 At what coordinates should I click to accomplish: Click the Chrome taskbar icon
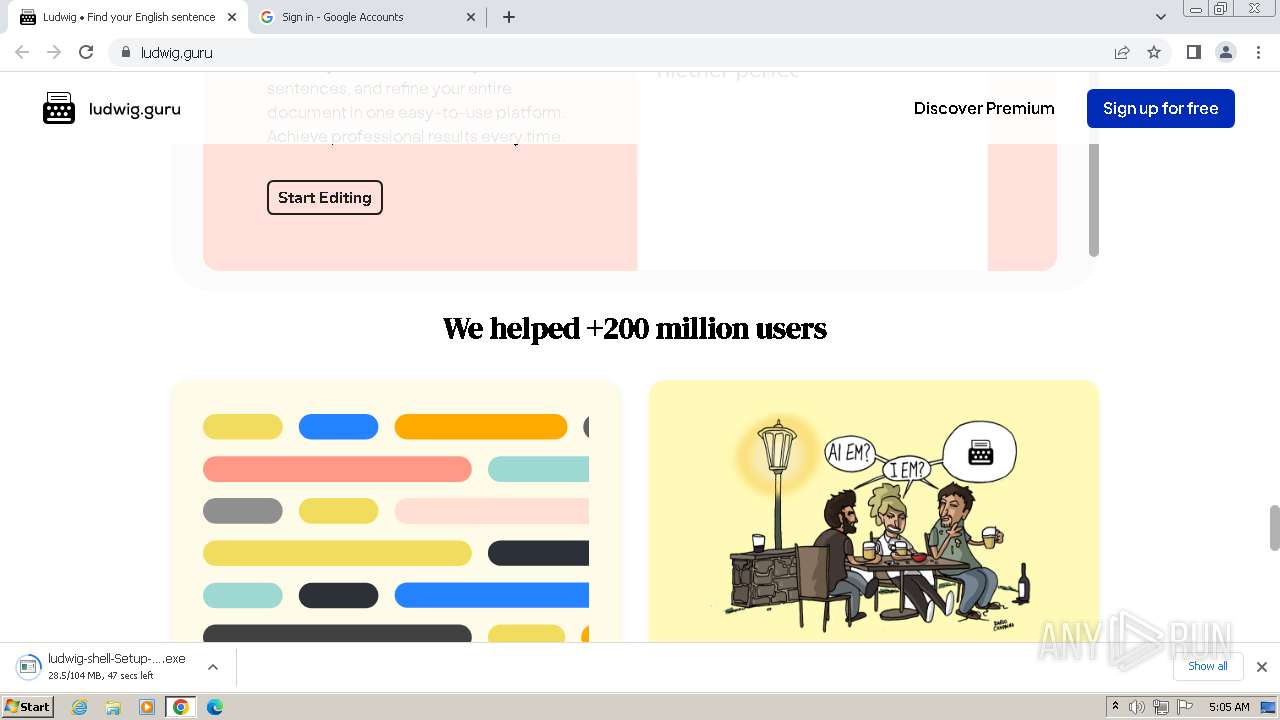180,707
